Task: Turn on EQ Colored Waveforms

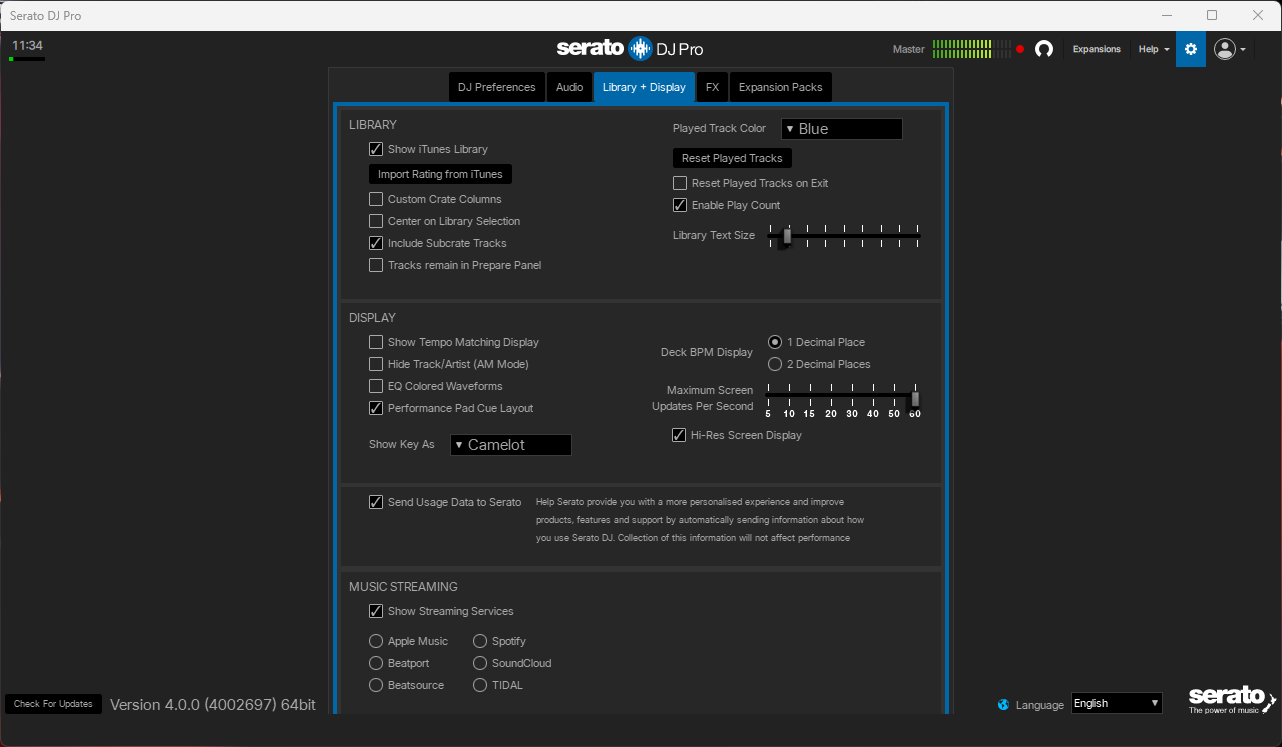Action: click(x=376, y=386)
